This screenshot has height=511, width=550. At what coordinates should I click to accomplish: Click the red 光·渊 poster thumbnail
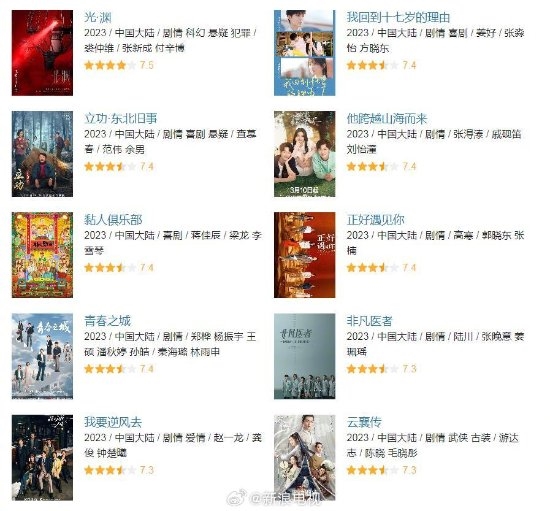pyautogui.click(x=42, y=53)
